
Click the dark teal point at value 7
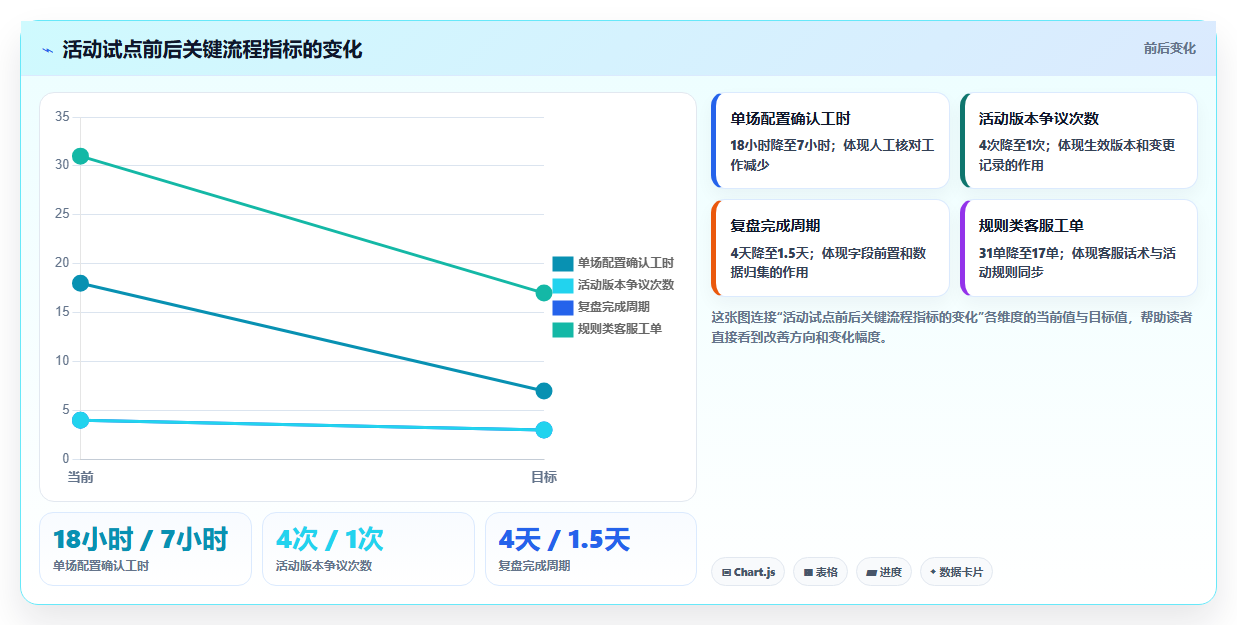click(x=544, y=391)
